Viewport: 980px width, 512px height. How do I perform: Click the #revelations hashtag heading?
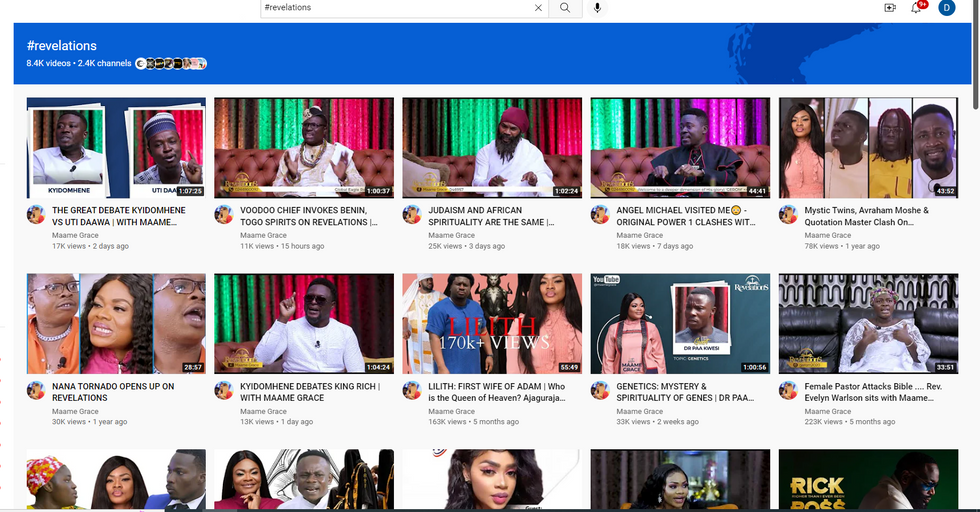[x=62, y=46]
